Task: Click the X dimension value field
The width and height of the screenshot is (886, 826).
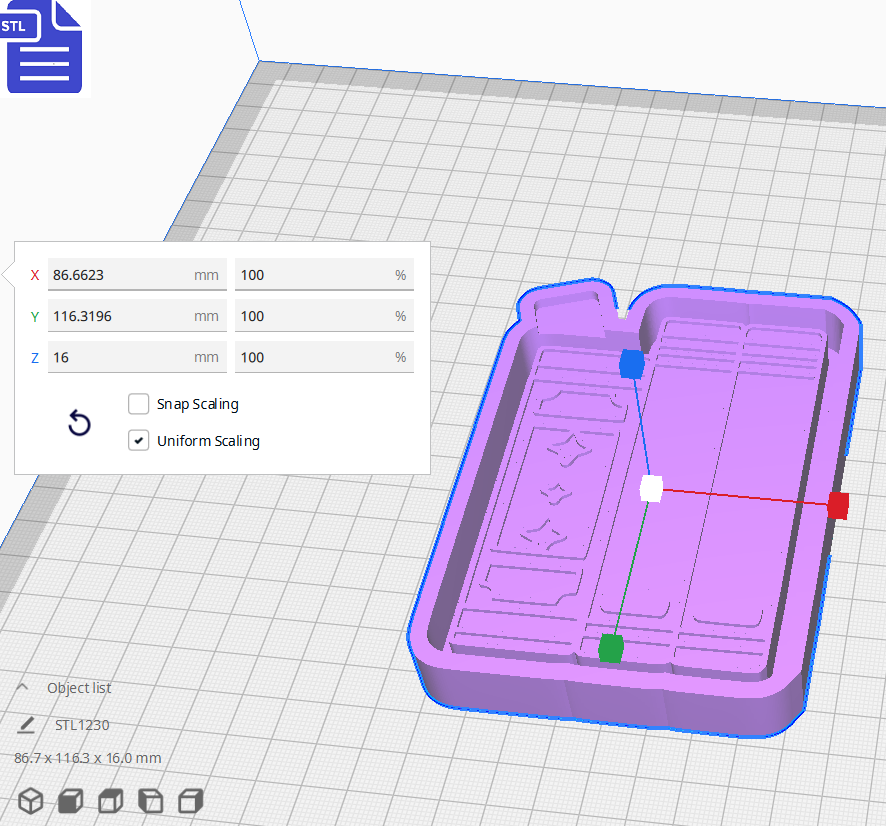Action: pyautogui.click(x=137, y=274)
